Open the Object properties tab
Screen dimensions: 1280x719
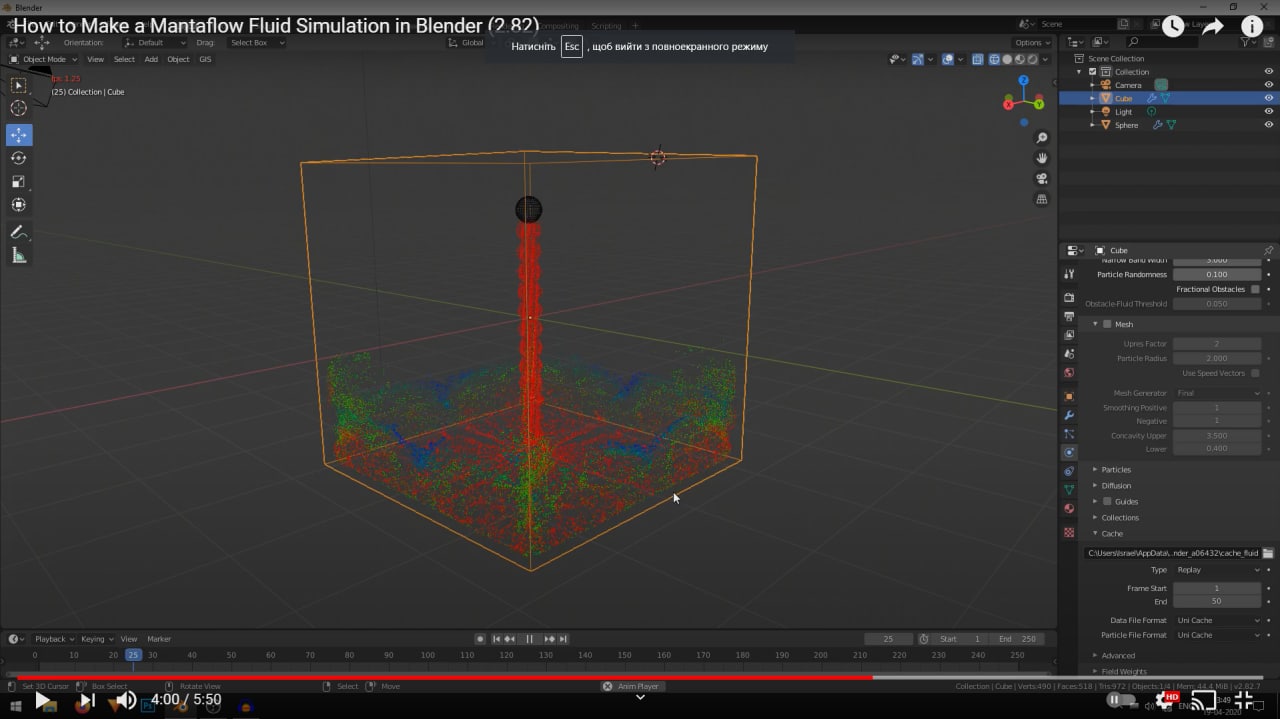click(1069, 396)
